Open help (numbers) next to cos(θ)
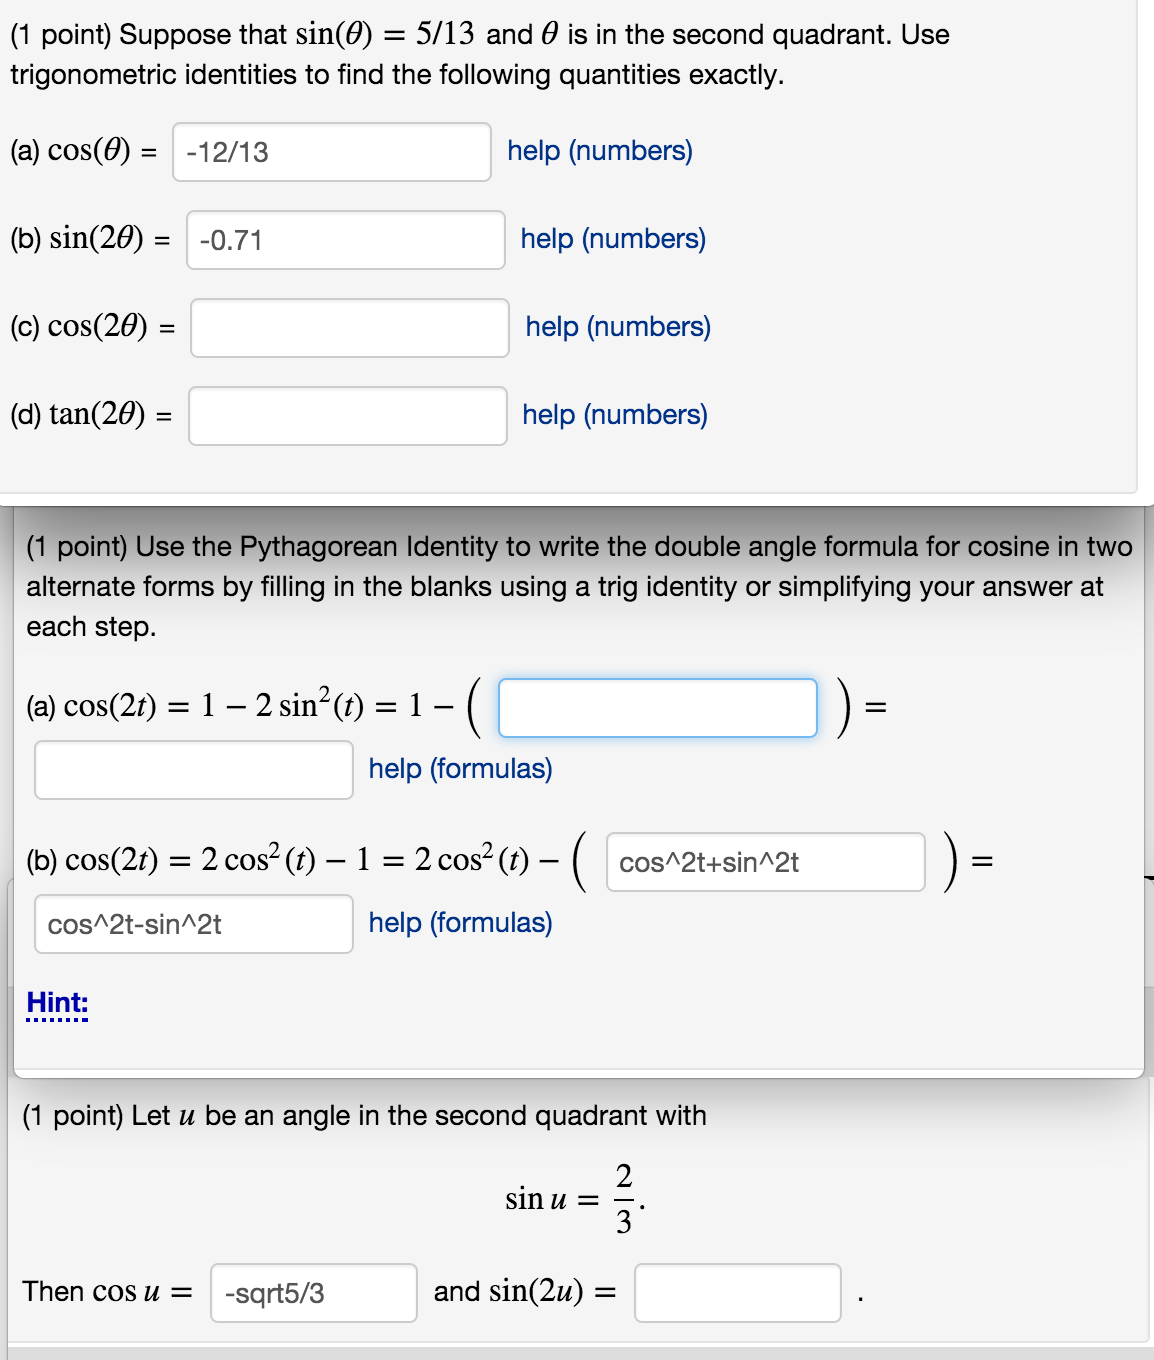This screenshot has height=1360, width=1154. point(598,151)
